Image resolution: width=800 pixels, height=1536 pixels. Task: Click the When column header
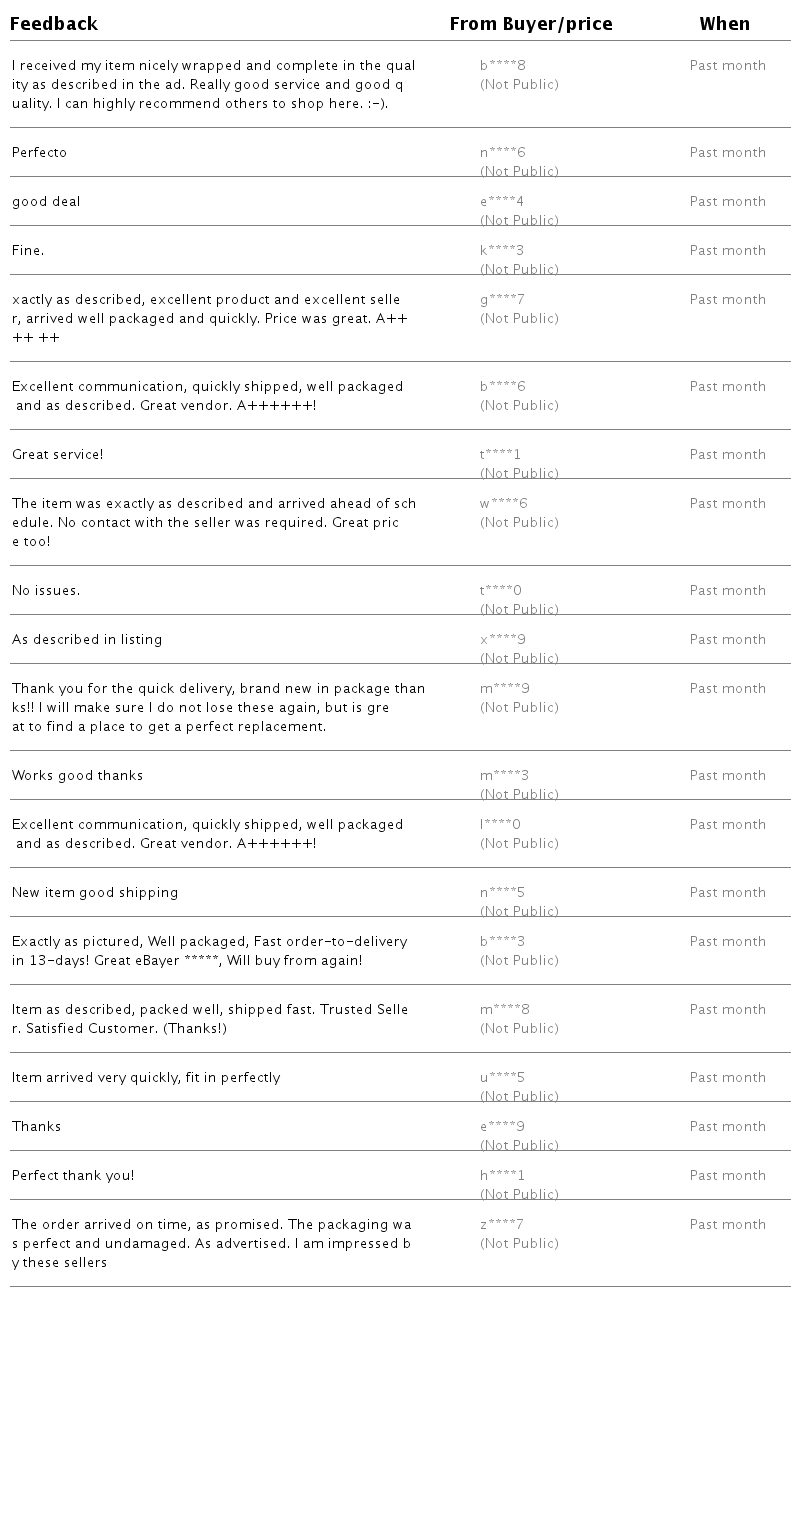click(x=724, y=24)
